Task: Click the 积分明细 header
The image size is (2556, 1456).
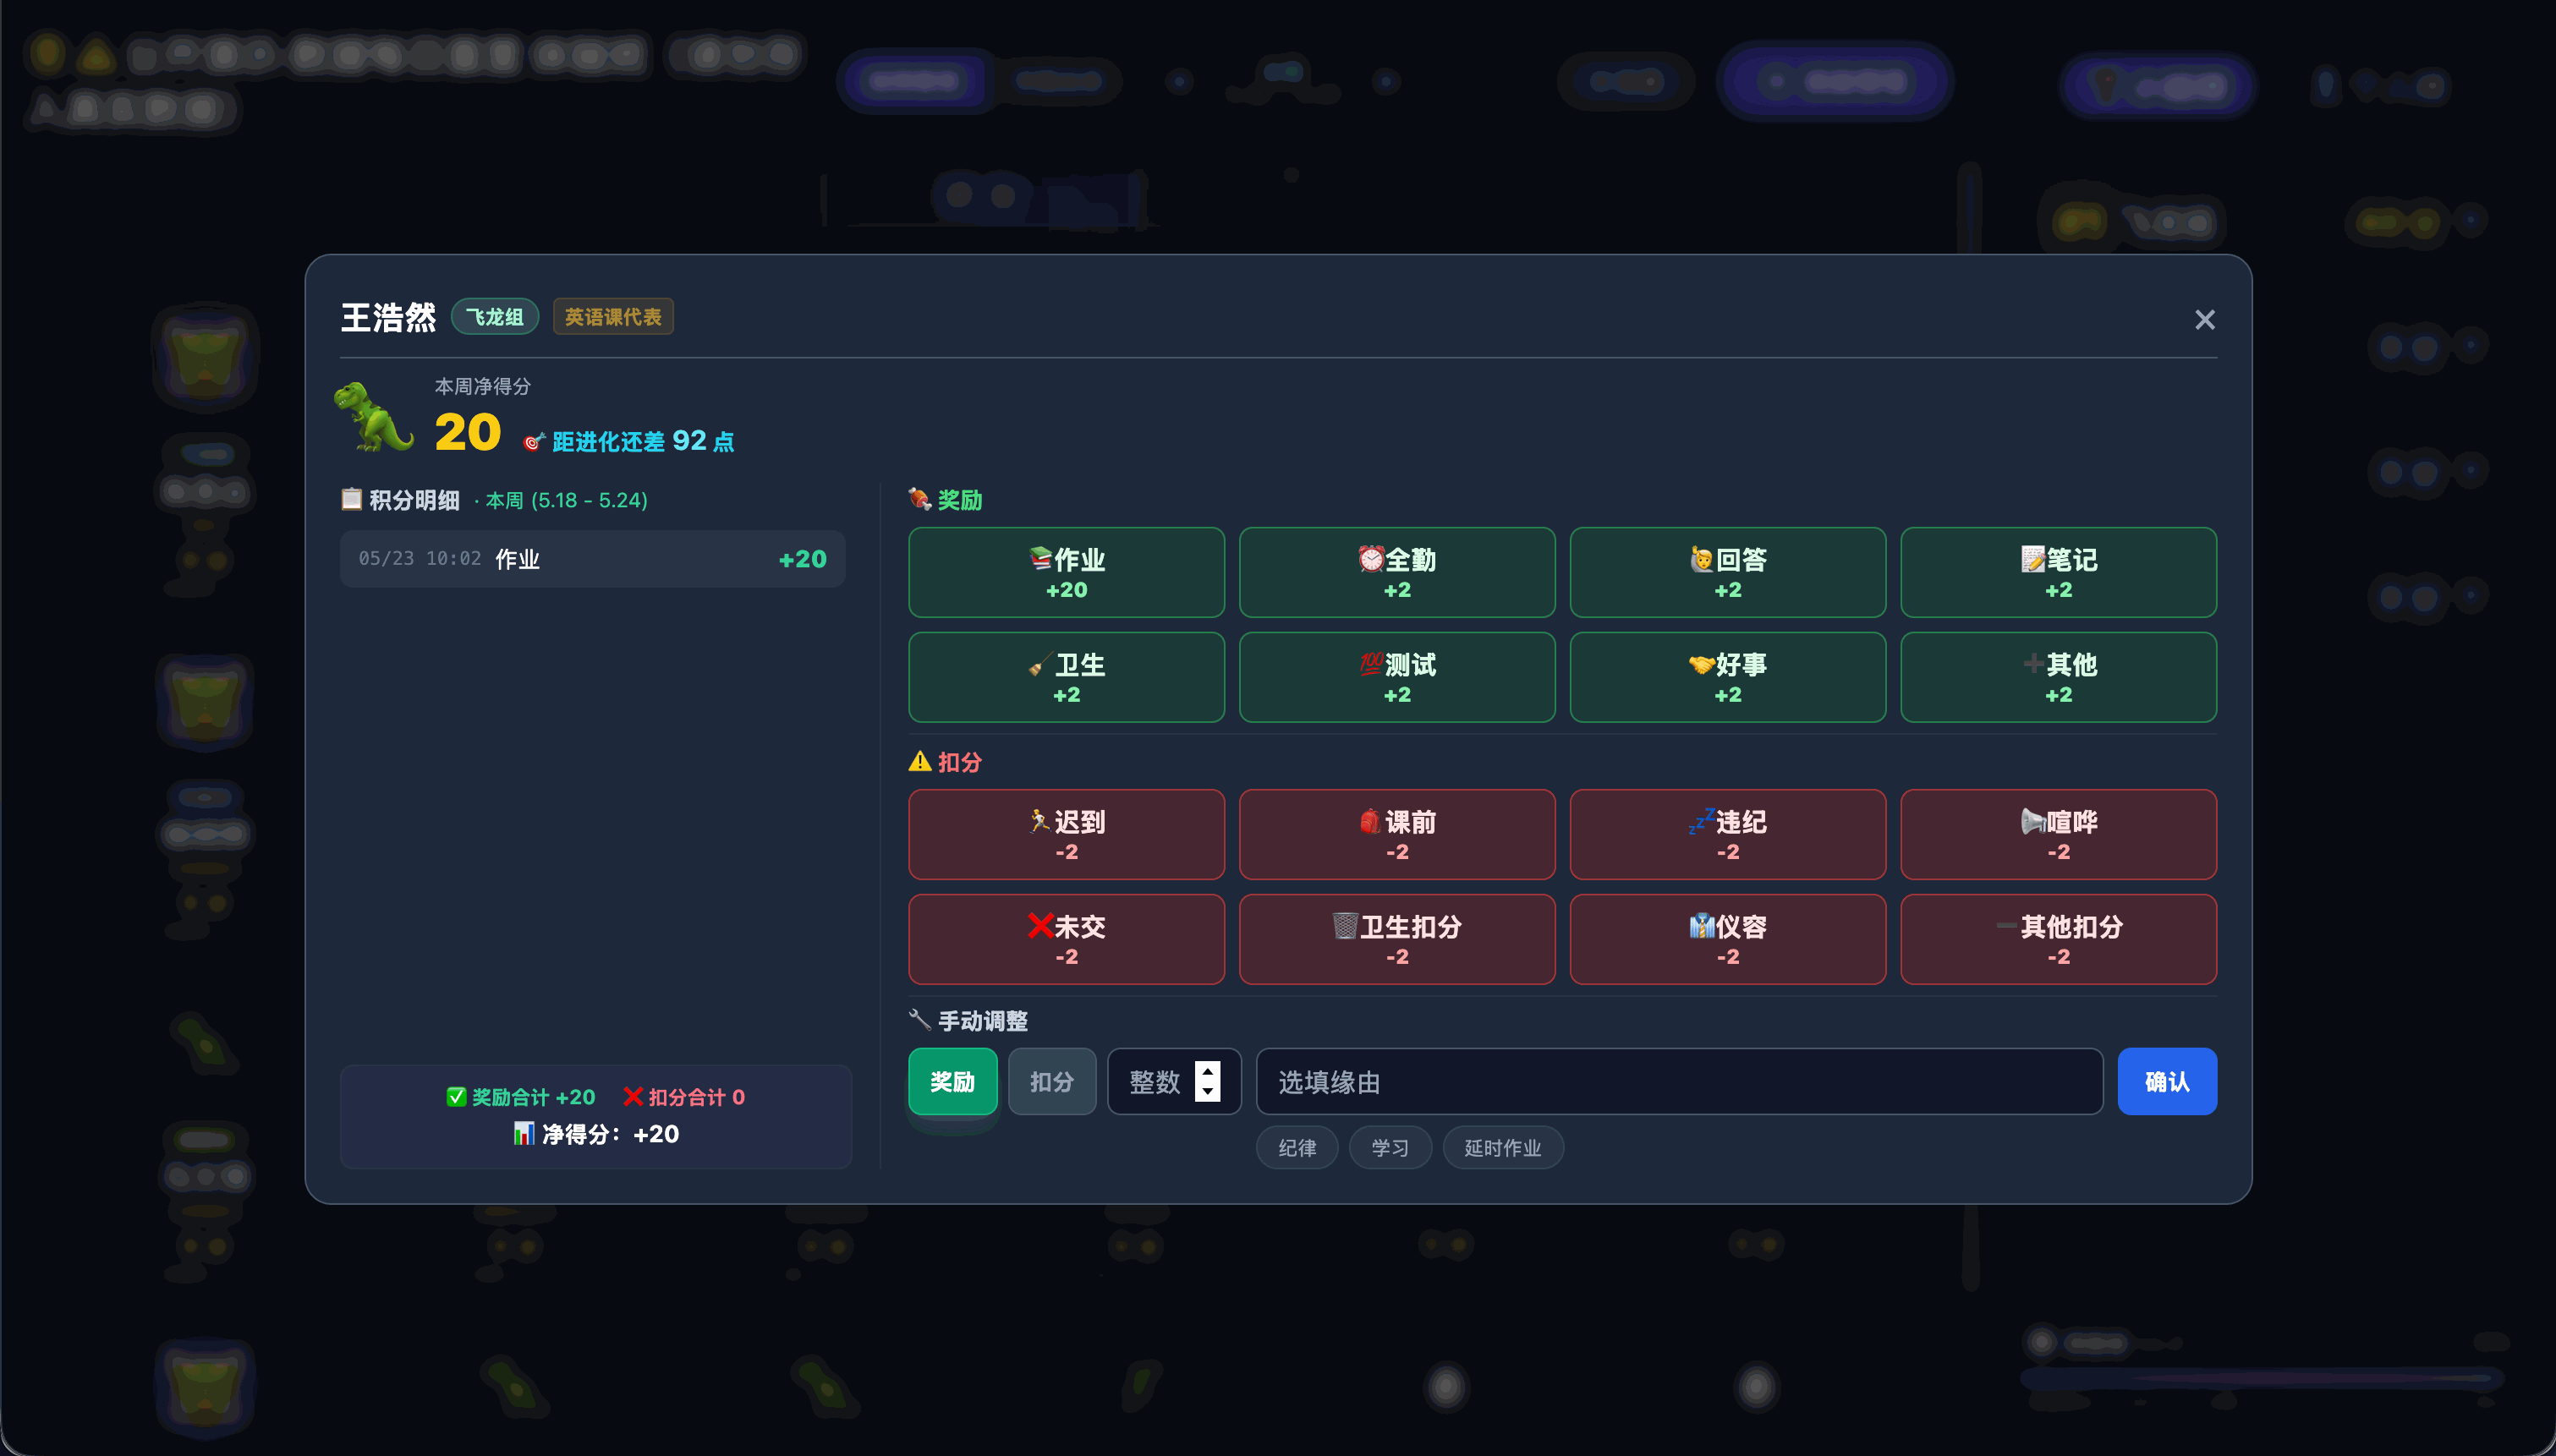Action: coord(400,500)
